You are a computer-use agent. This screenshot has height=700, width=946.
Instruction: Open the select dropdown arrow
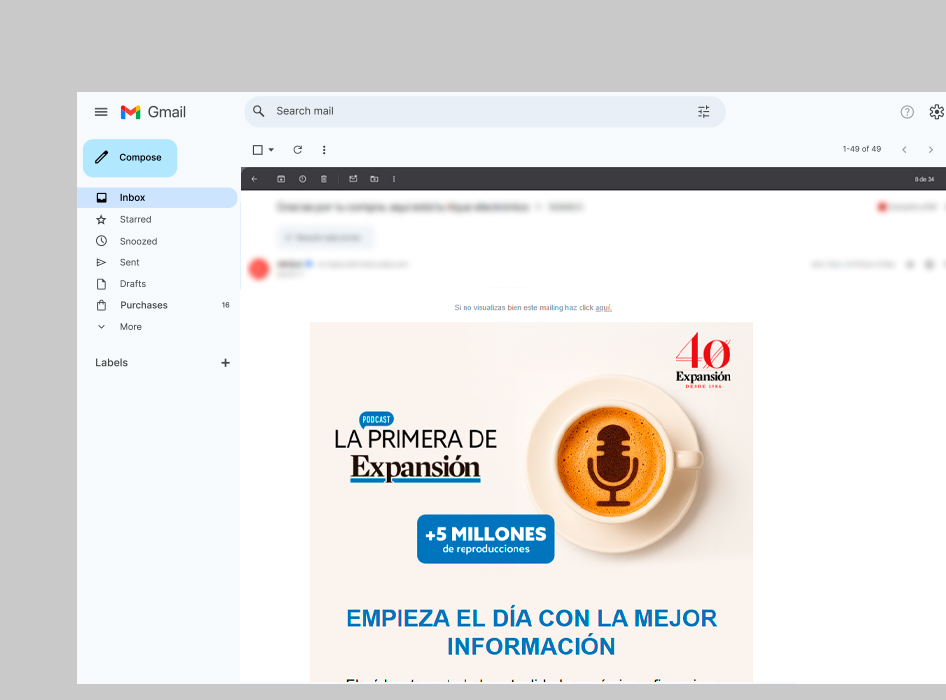click(x=271, y=150)
